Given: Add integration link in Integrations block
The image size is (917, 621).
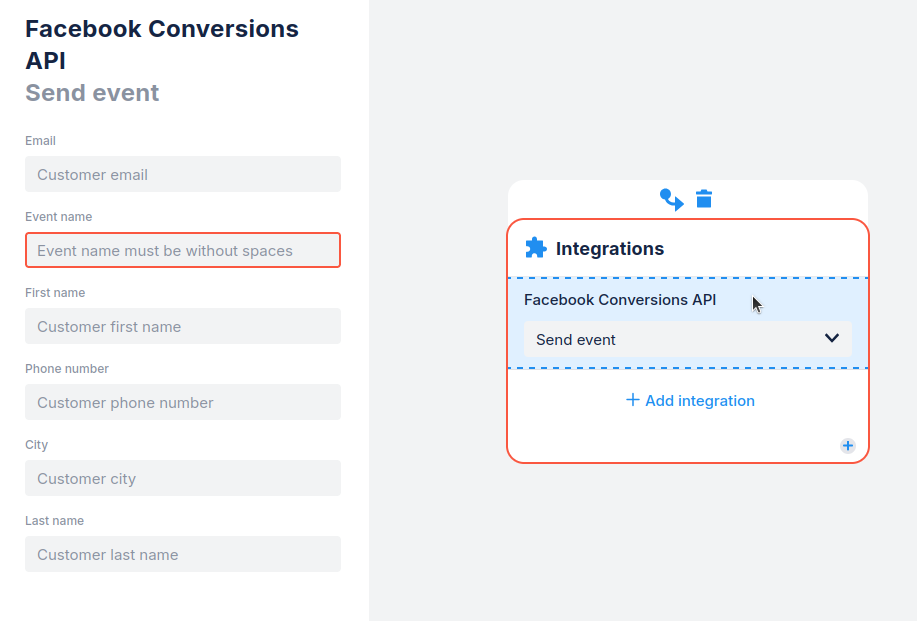Looking at the screenshot, I should [x=690, y=401].
